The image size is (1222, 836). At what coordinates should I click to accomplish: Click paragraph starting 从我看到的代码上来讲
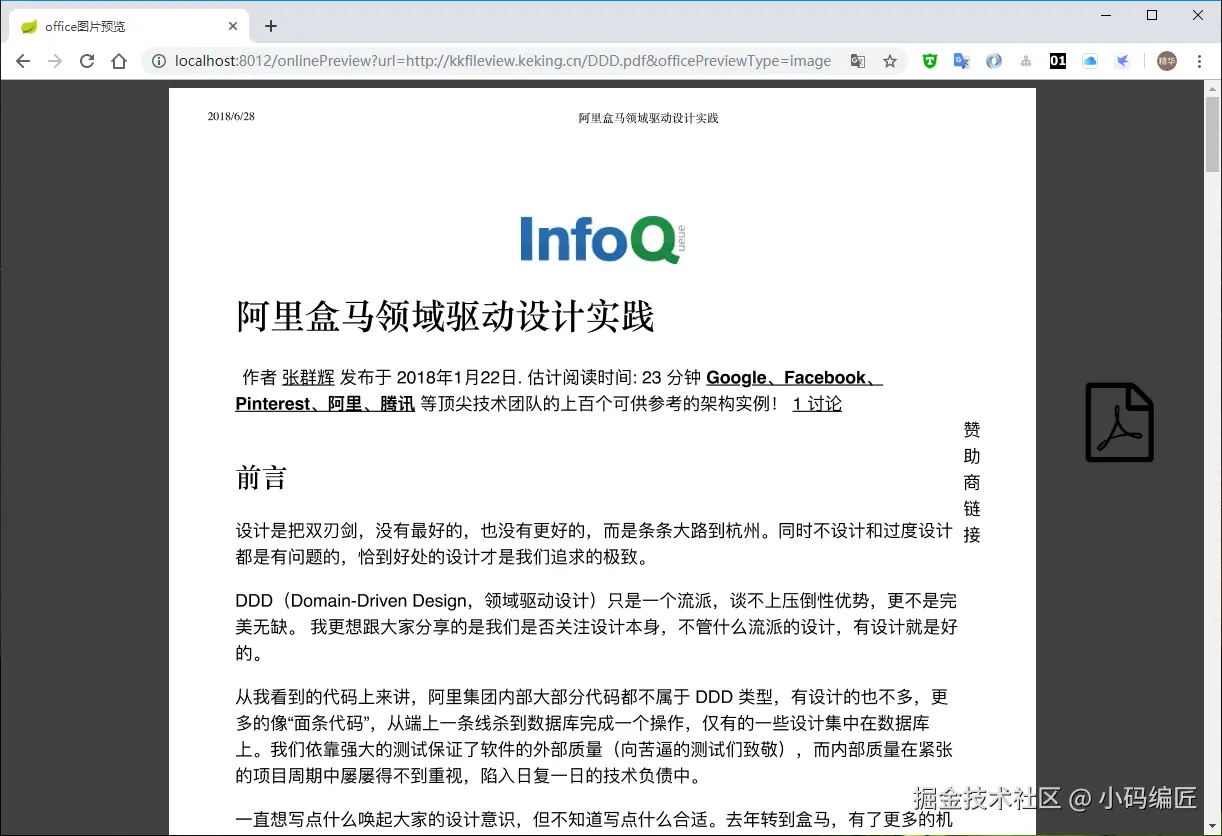click(x=592, y=736)
